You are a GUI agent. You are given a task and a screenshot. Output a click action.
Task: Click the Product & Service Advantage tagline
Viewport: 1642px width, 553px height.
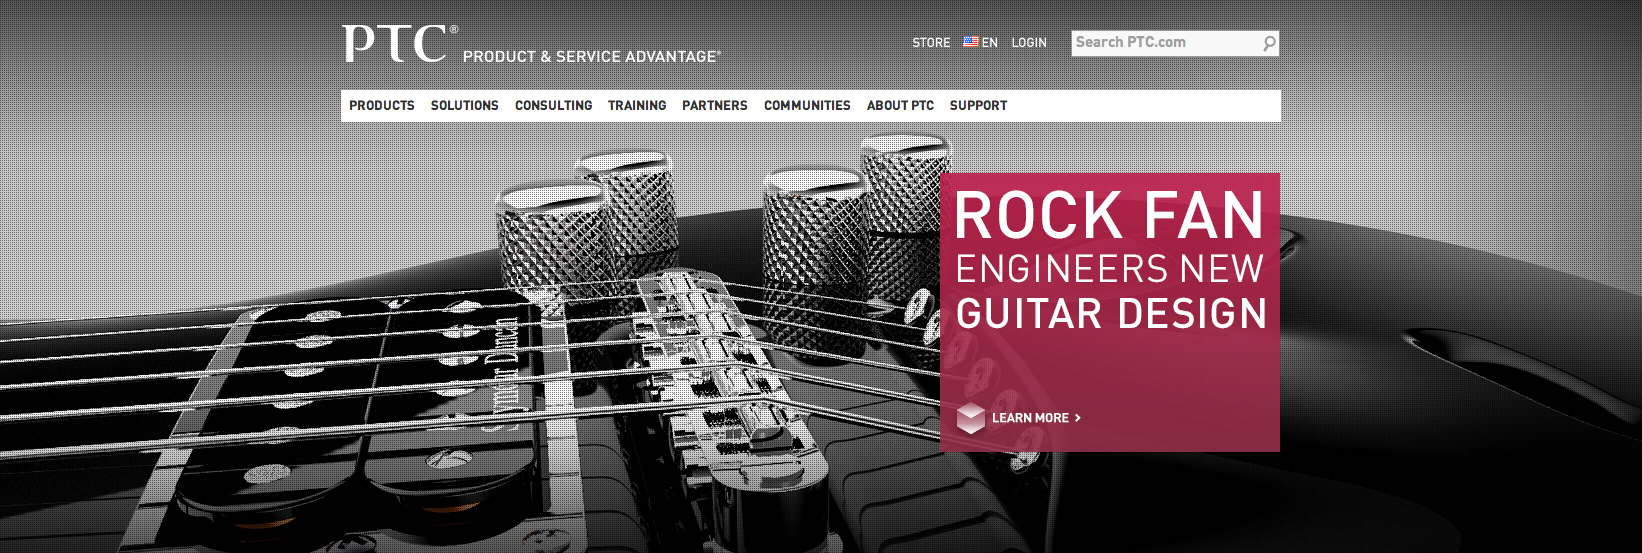(591, 57)
